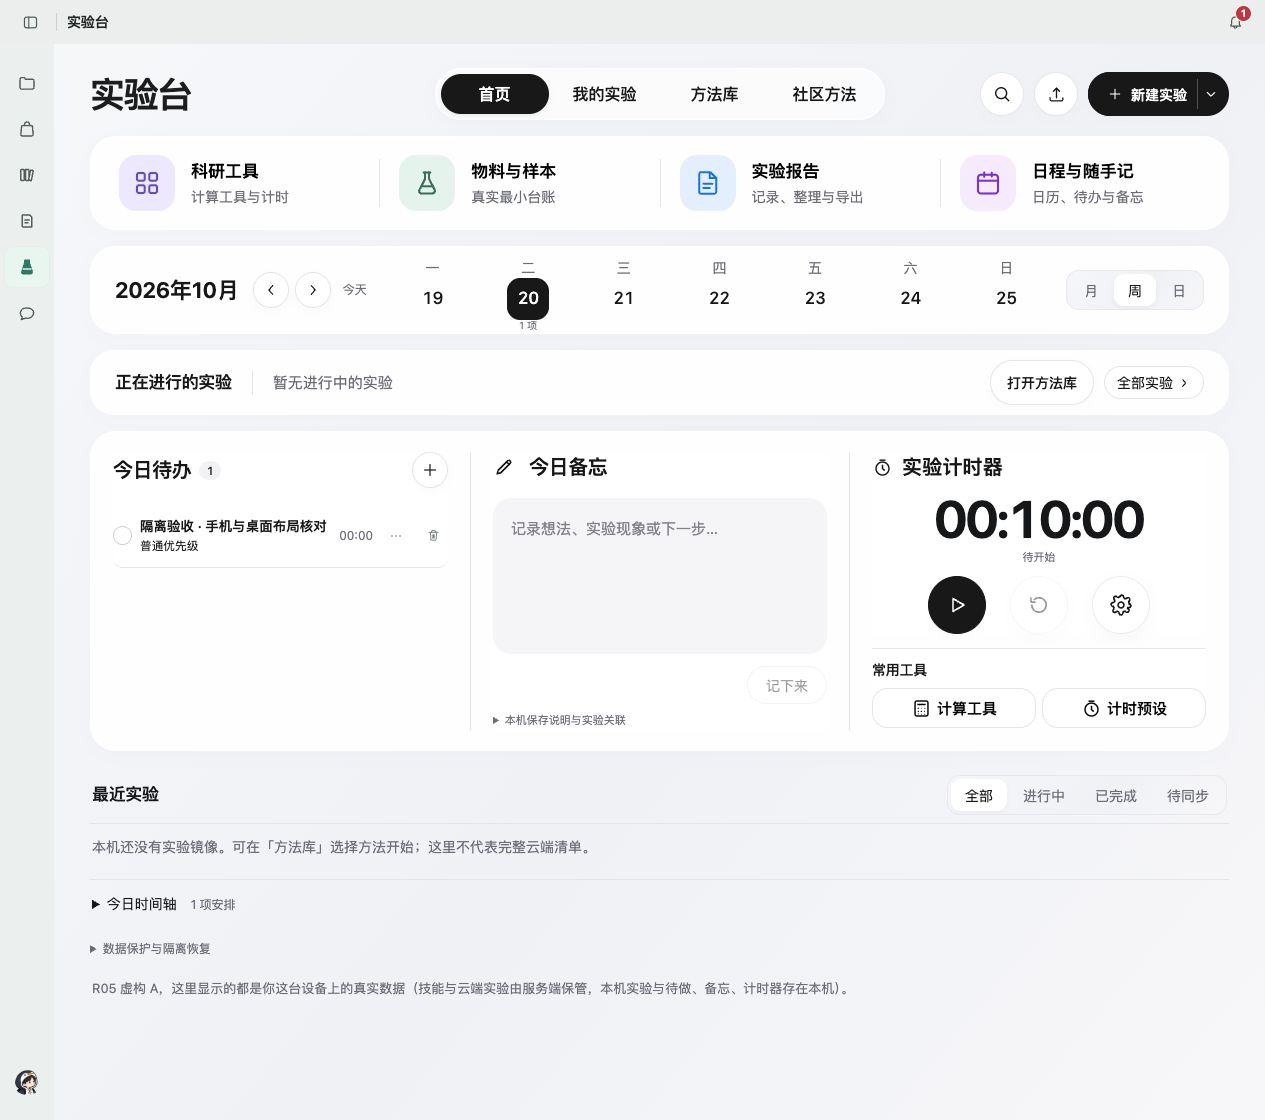
Task: Open the timer settings gear
Action: click(x=1121, y=605)
